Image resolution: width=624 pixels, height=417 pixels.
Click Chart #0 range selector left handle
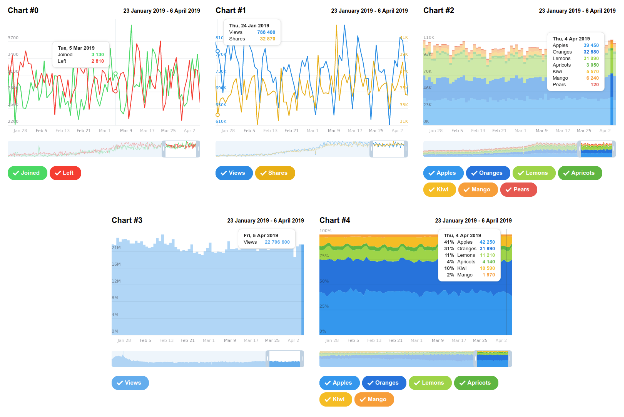click(164, 149)
